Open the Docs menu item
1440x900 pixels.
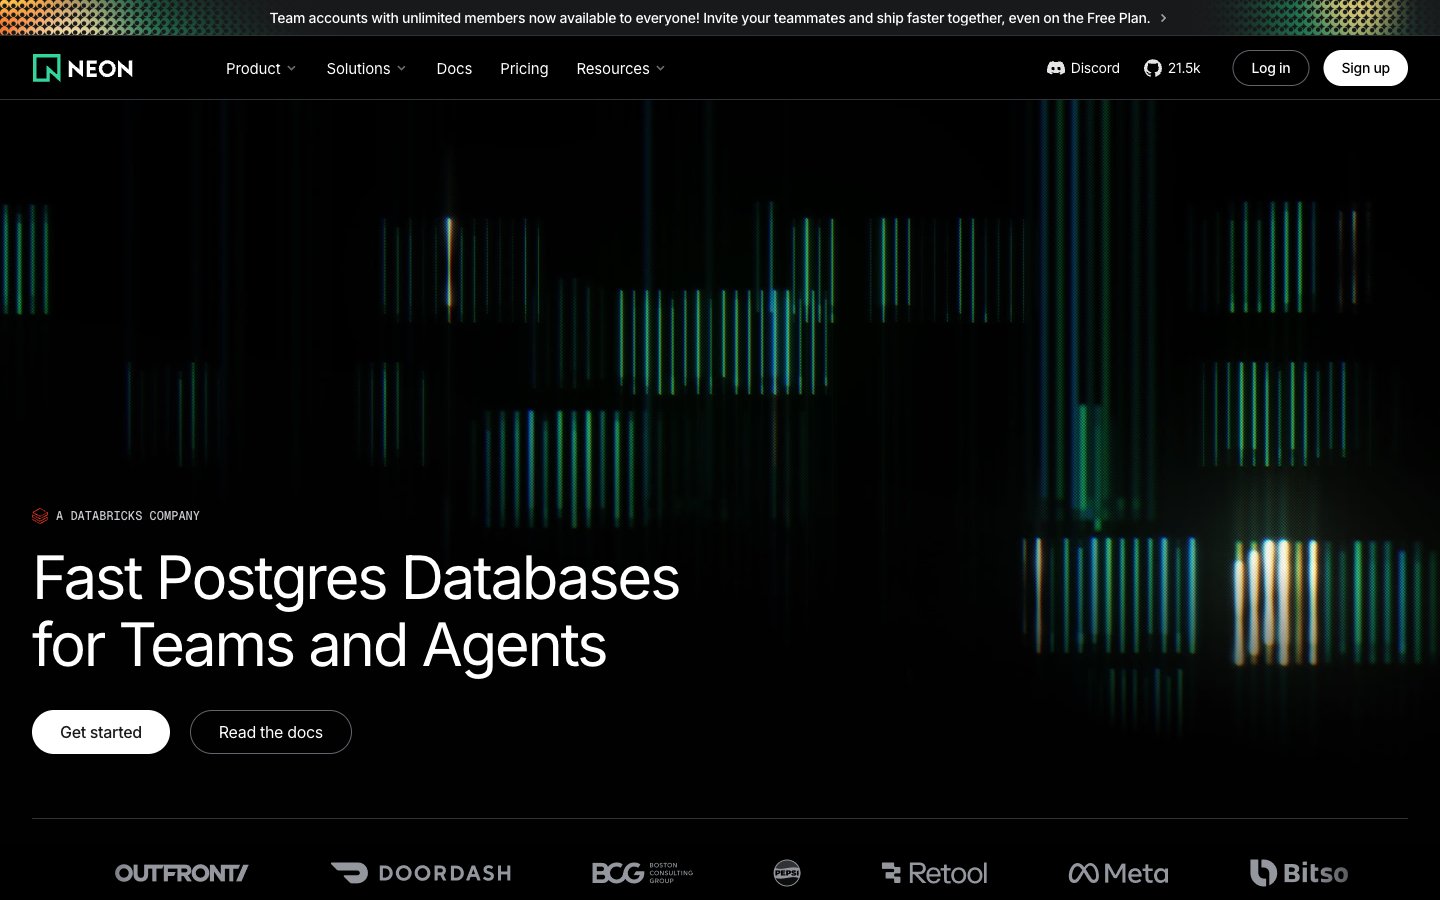pyautogui.click(x=454, y=68)
